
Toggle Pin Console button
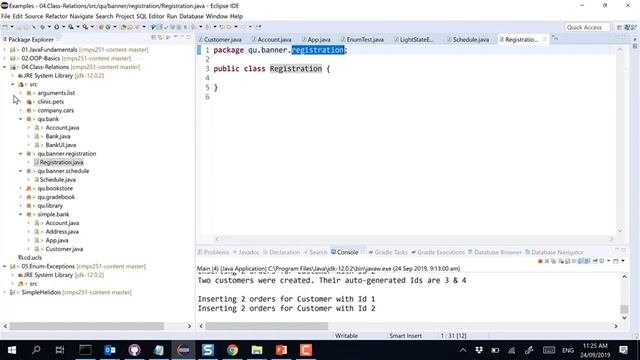coord(595,261)
